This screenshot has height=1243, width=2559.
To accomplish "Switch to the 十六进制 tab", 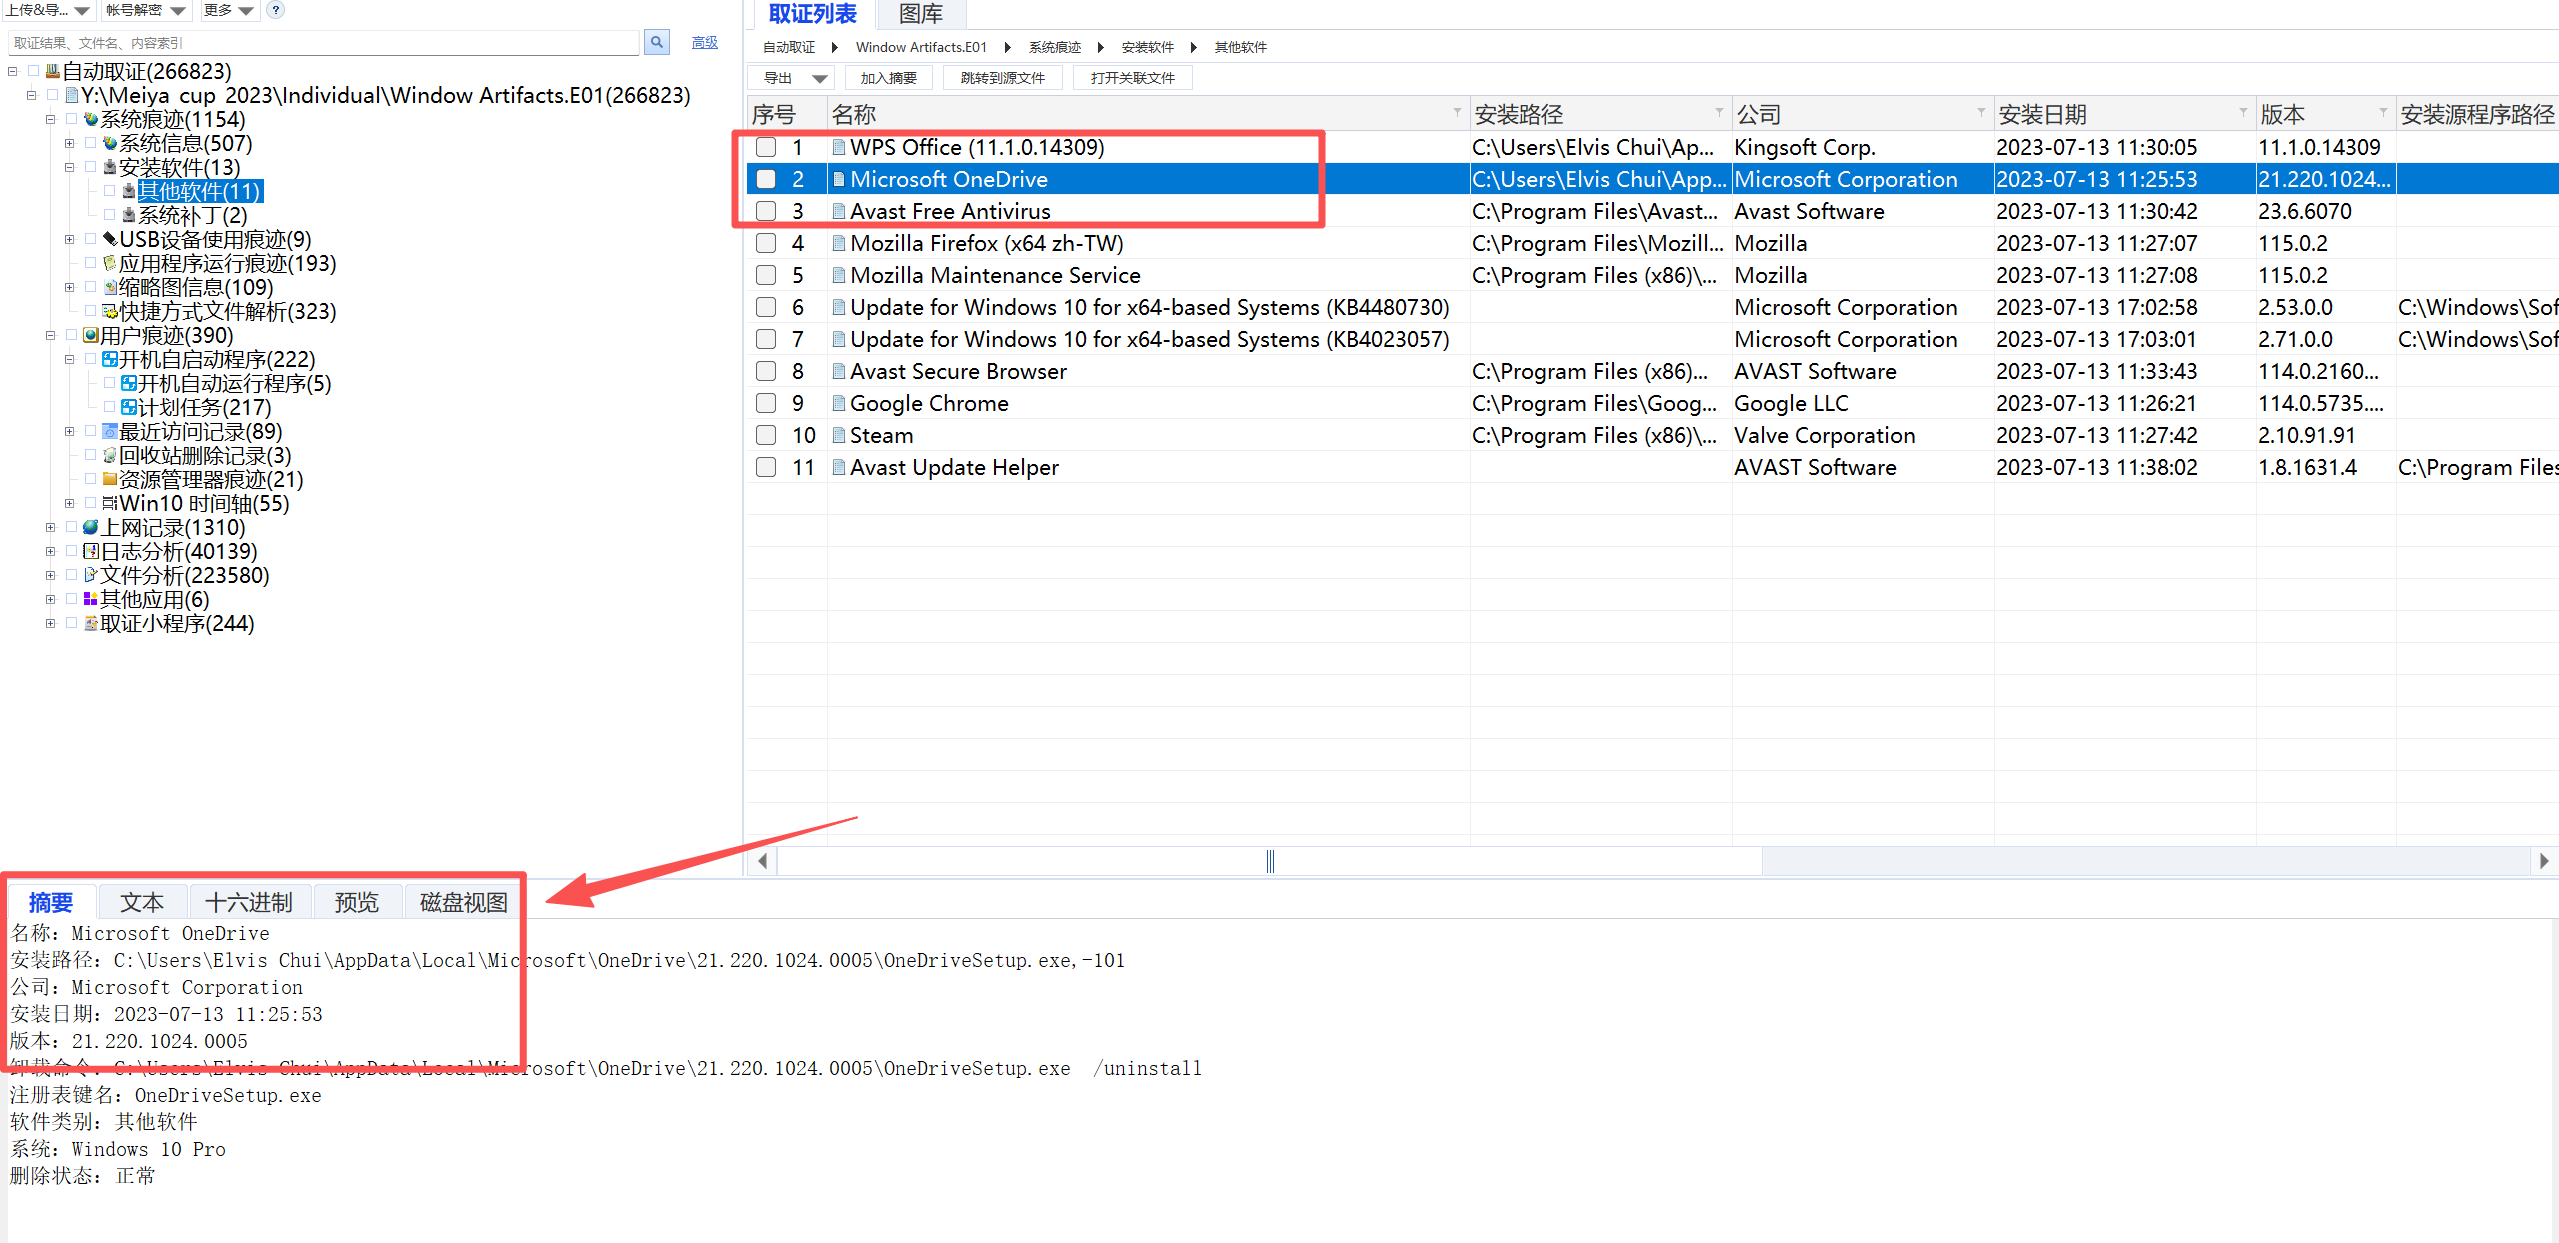I will coord(248,902).
